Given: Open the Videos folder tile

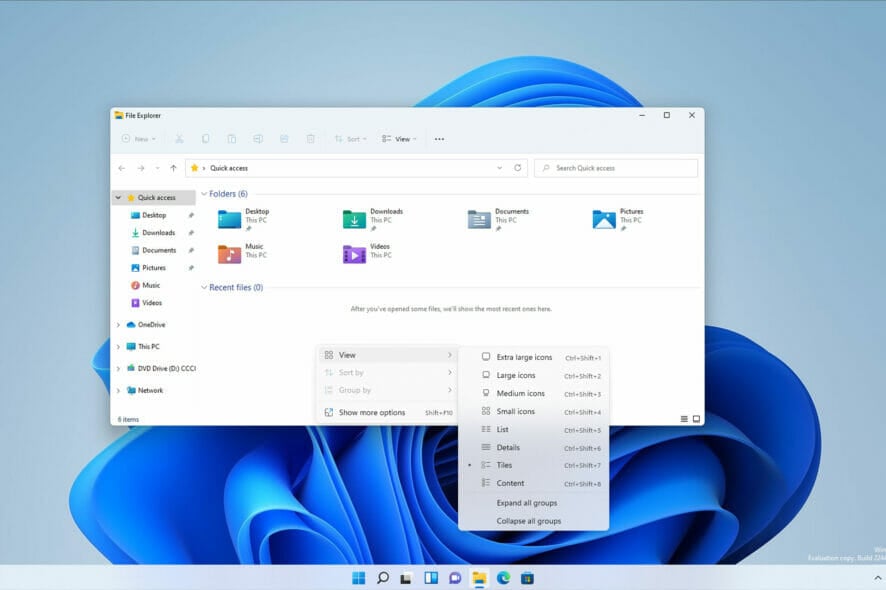Looking at the screenshot, I should coord(355,254).
